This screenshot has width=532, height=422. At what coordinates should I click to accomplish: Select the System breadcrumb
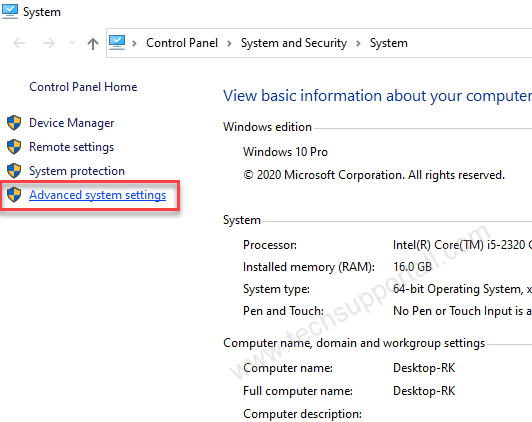click(x=388, y=43)
